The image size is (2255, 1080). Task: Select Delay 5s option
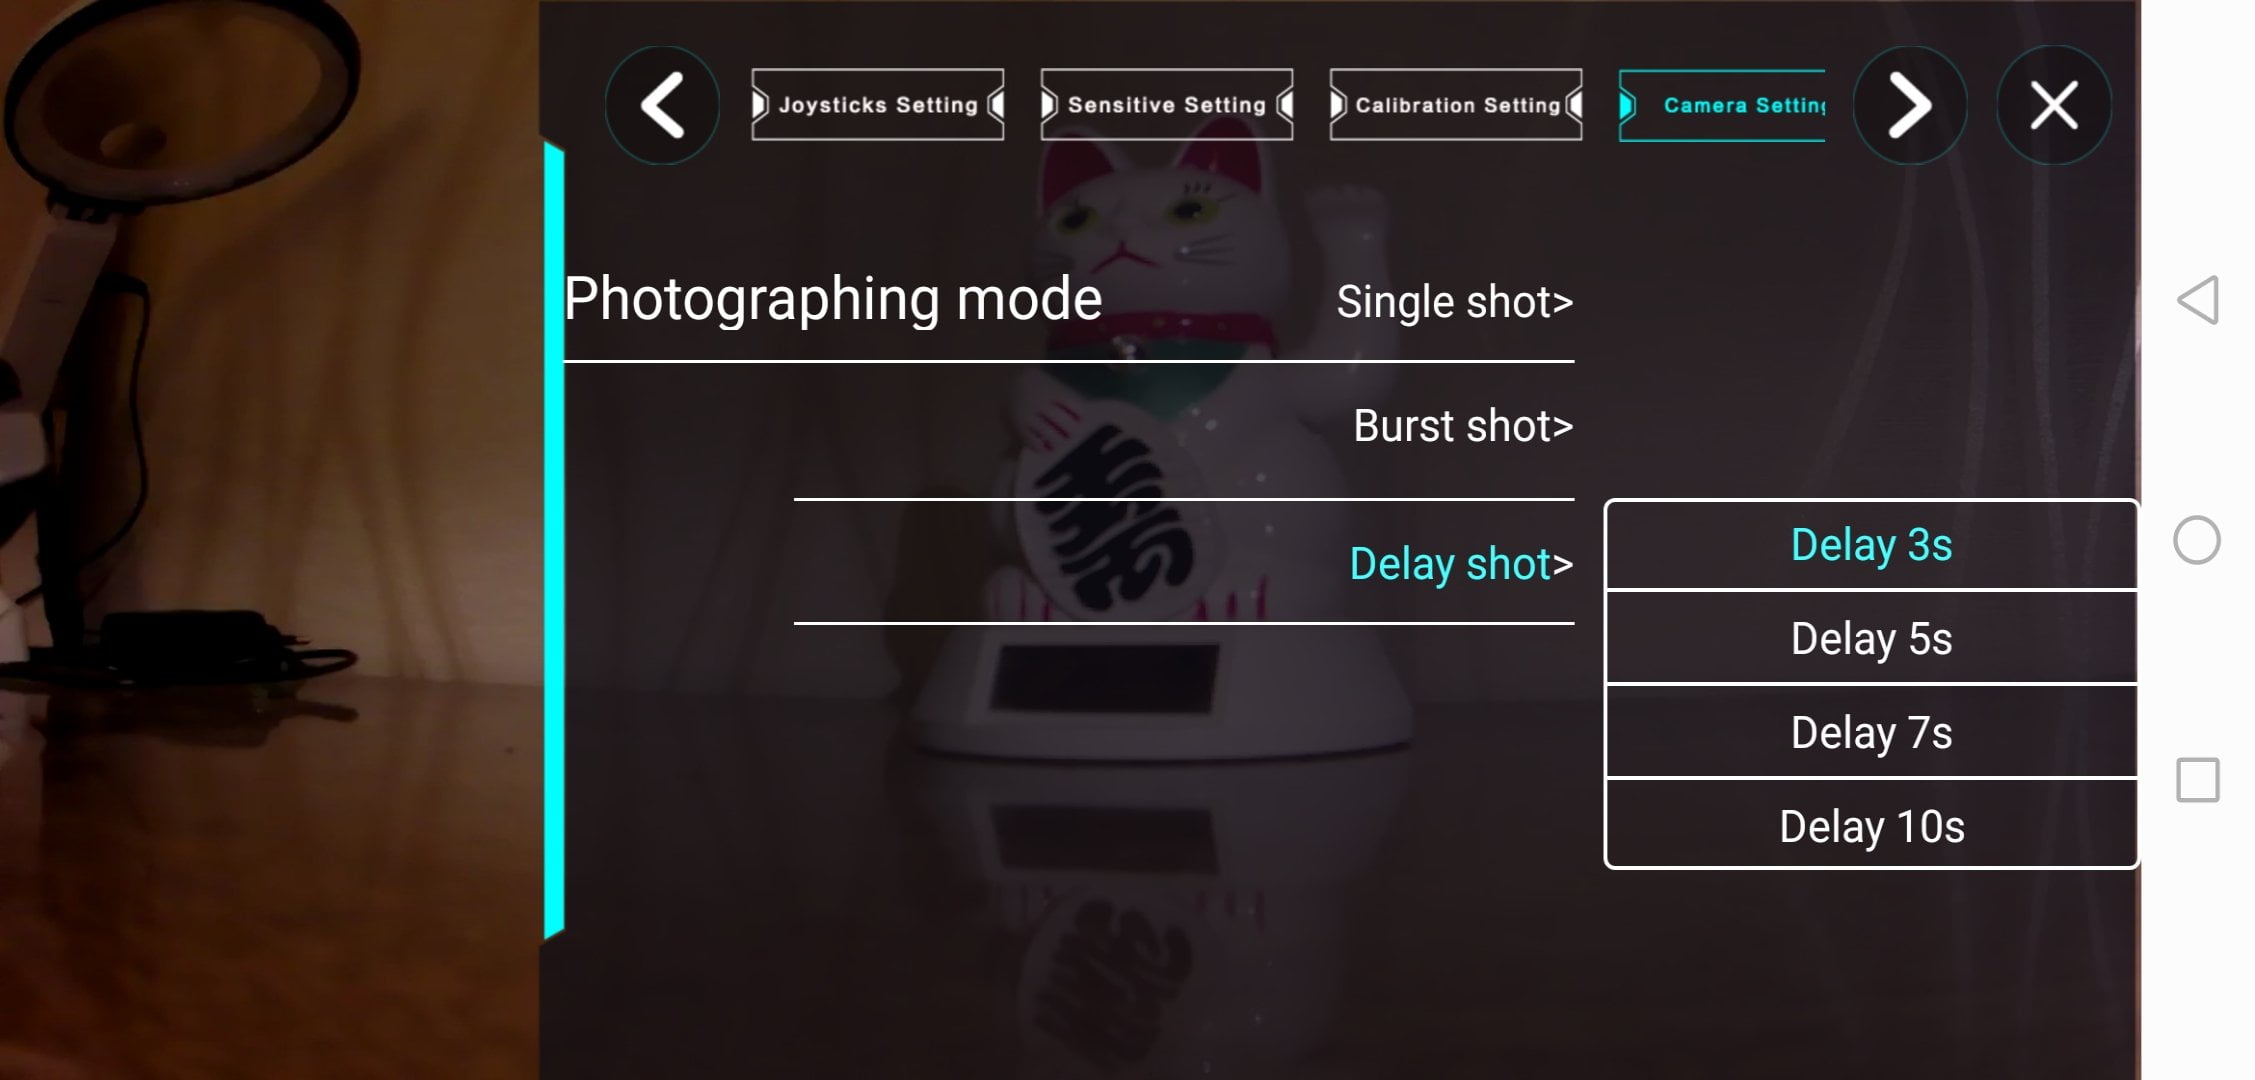[1871, 639]
